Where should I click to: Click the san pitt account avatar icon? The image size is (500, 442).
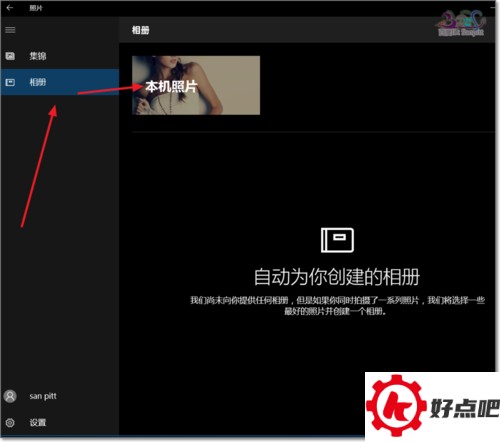tap(10, 396)
